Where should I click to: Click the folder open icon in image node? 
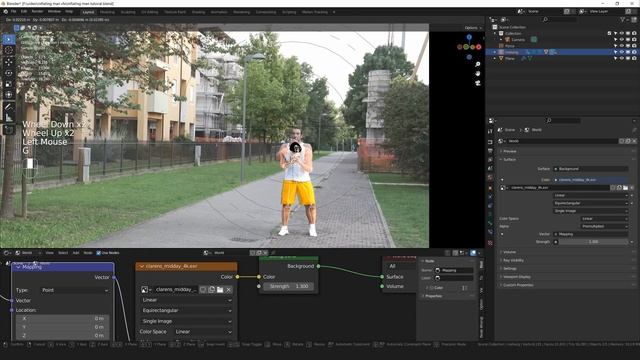pyautogui.click(x=220, y=289)
